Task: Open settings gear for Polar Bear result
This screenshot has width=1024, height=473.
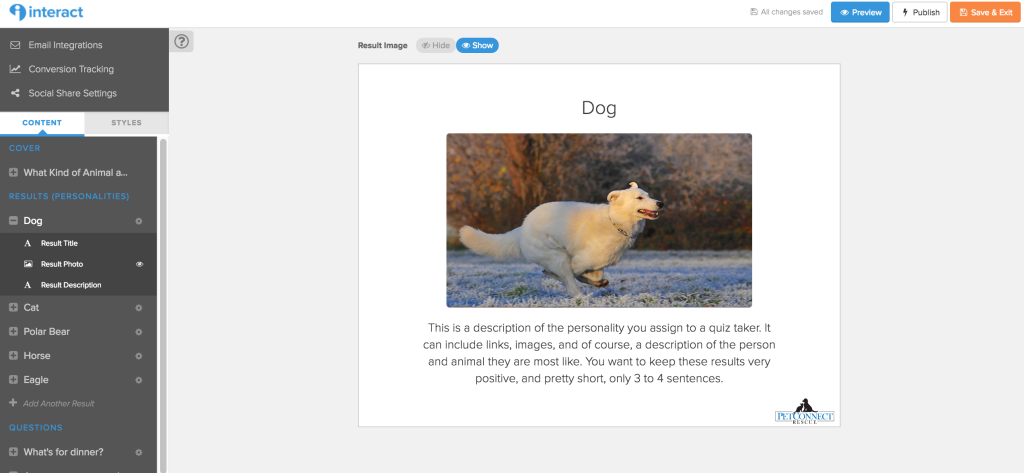Action: [x=138, y=332]
